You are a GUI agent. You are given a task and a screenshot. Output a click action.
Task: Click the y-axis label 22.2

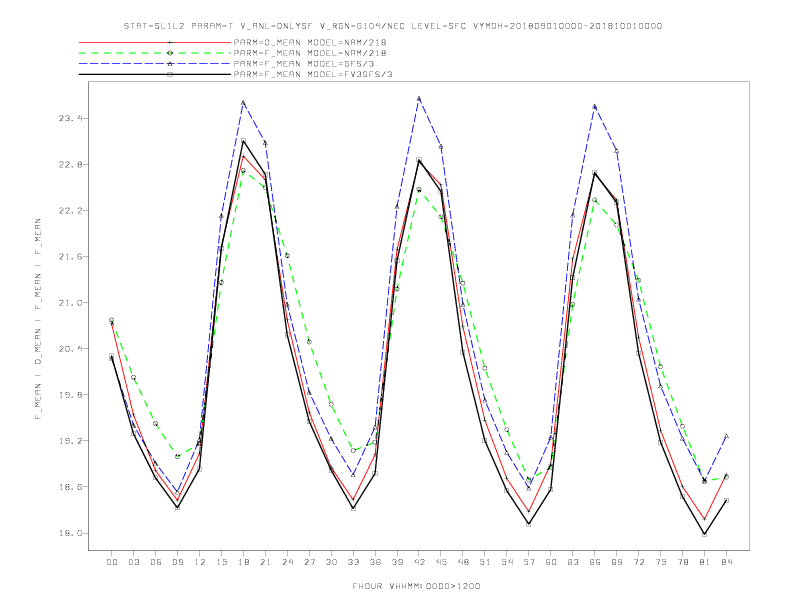click(x=70, y=211)
